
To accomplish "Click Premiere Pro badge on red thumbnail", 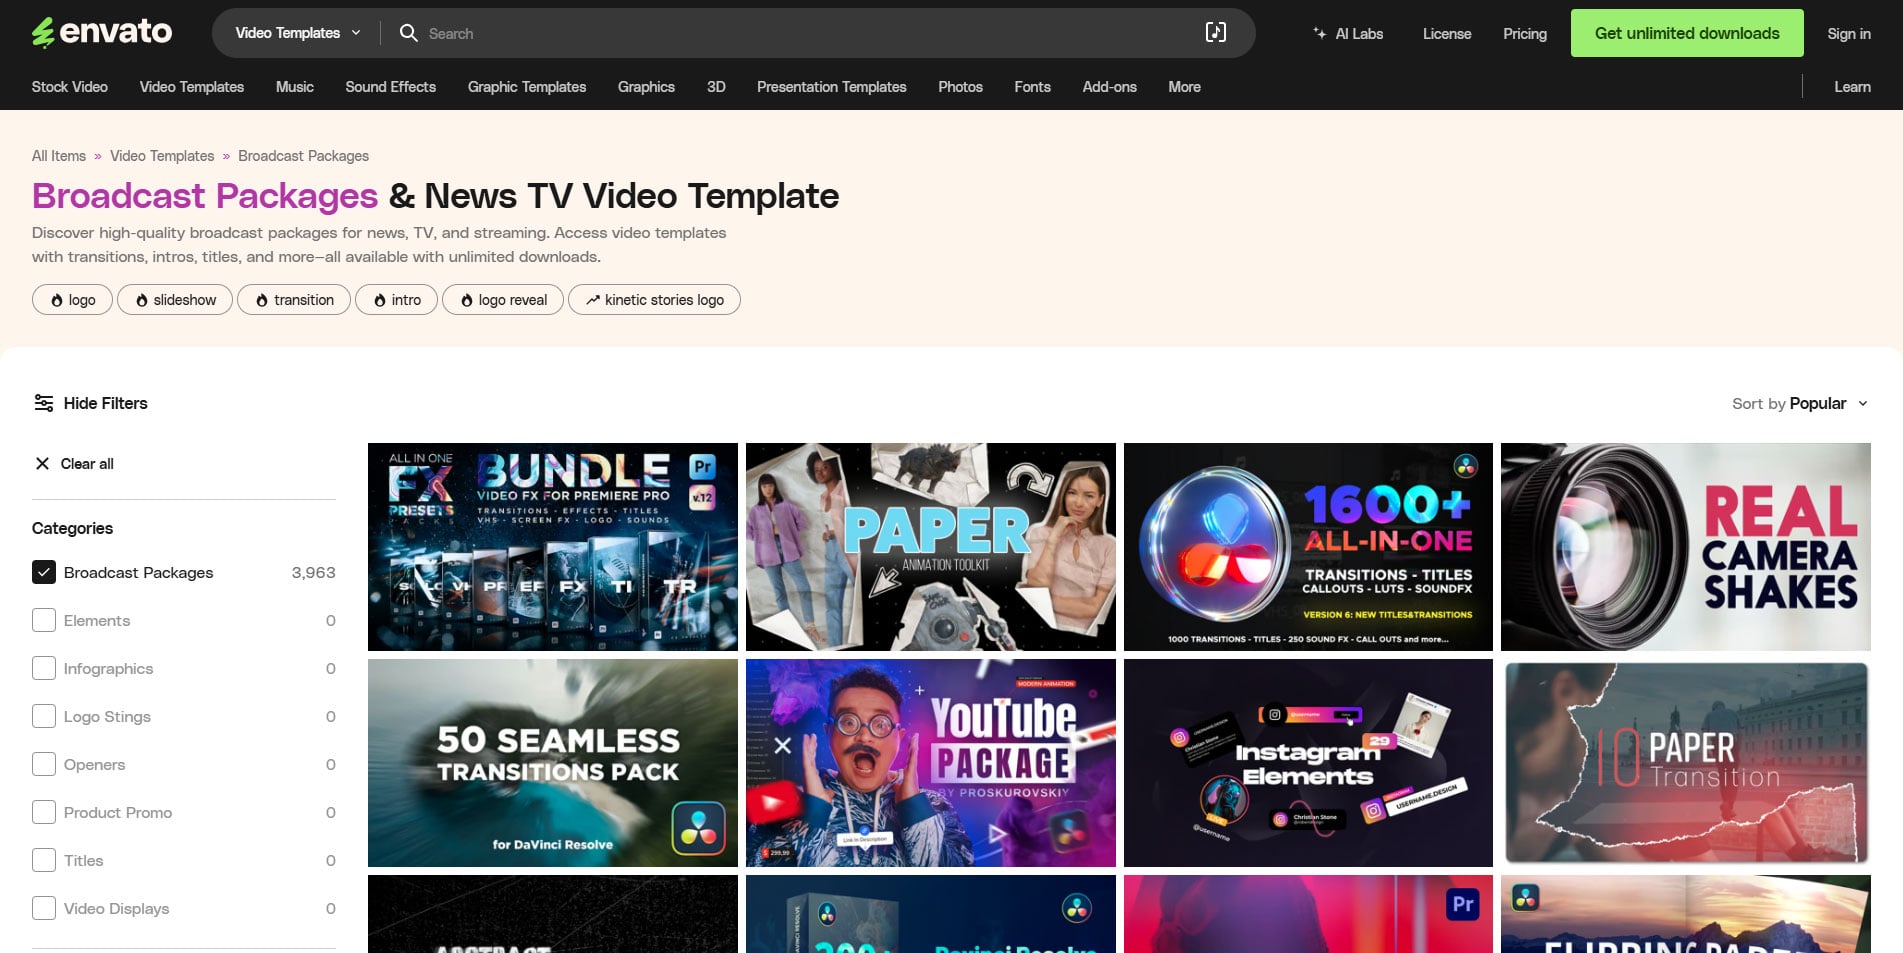I will 1463,904.
